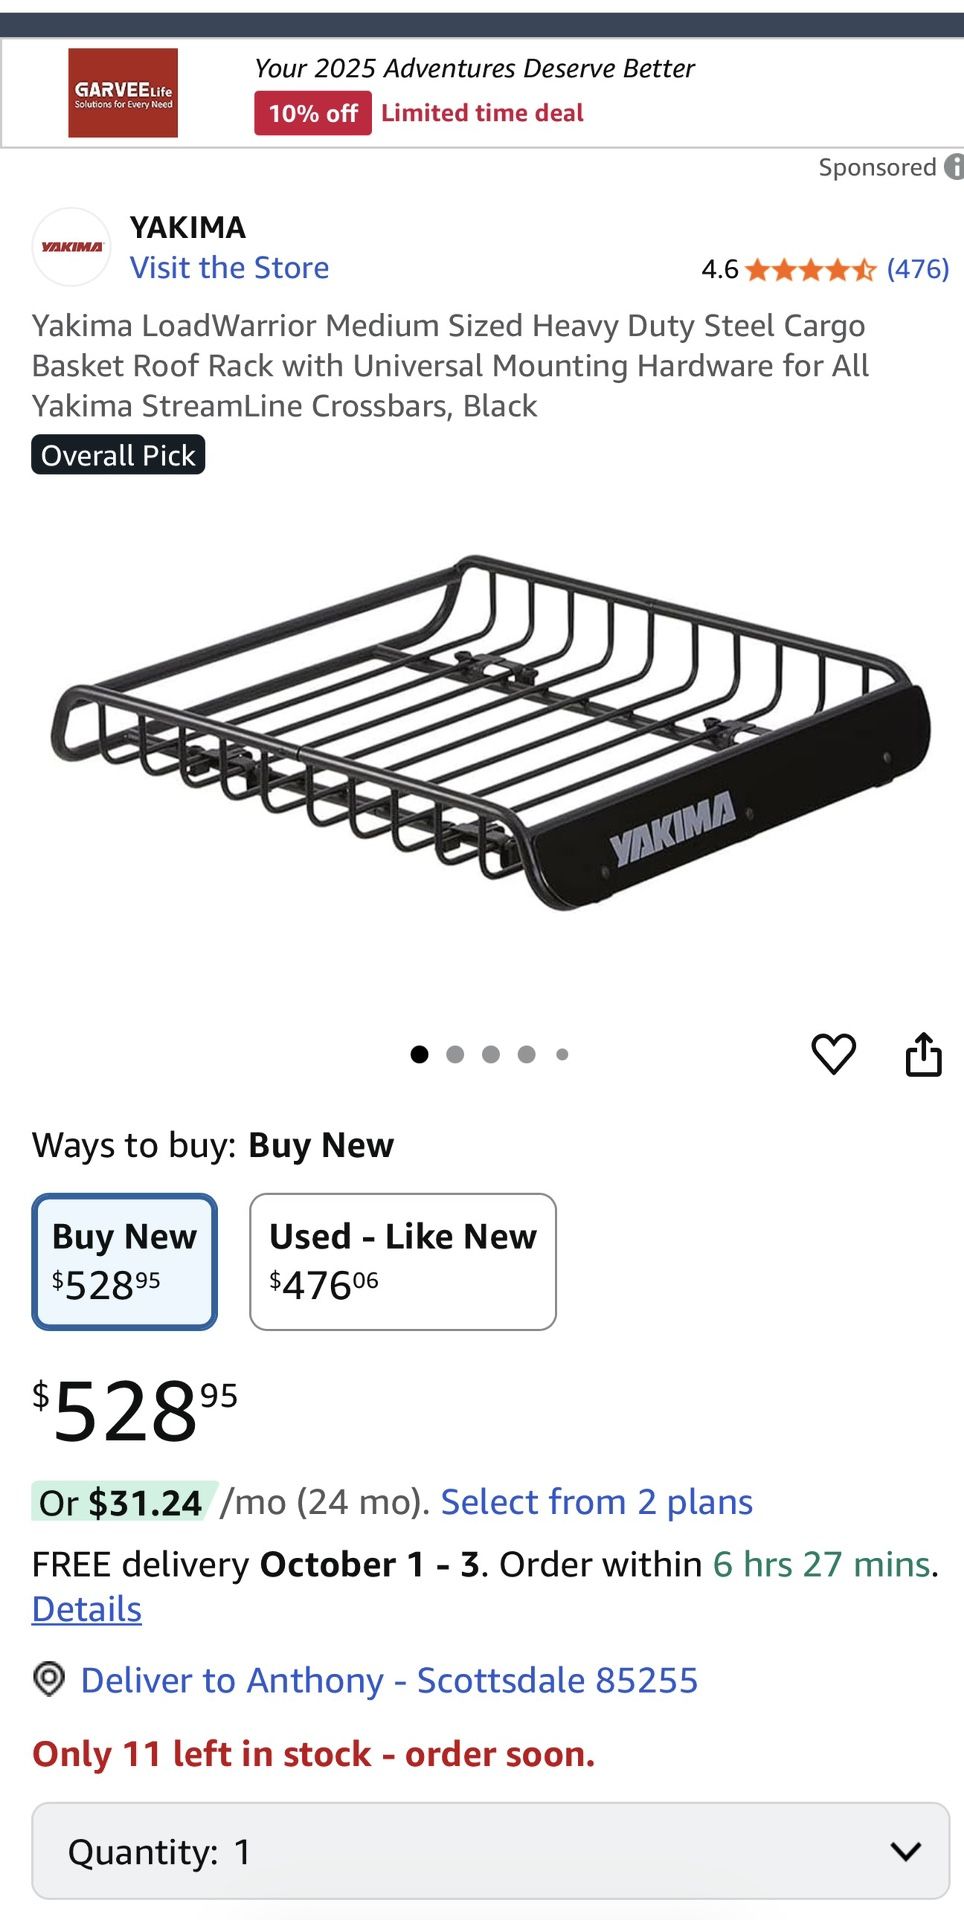Image resolution: width=964 pixels, height=1920 pixels.
Task: Open the Quantity dropdown
Action: click(490, 1851)
